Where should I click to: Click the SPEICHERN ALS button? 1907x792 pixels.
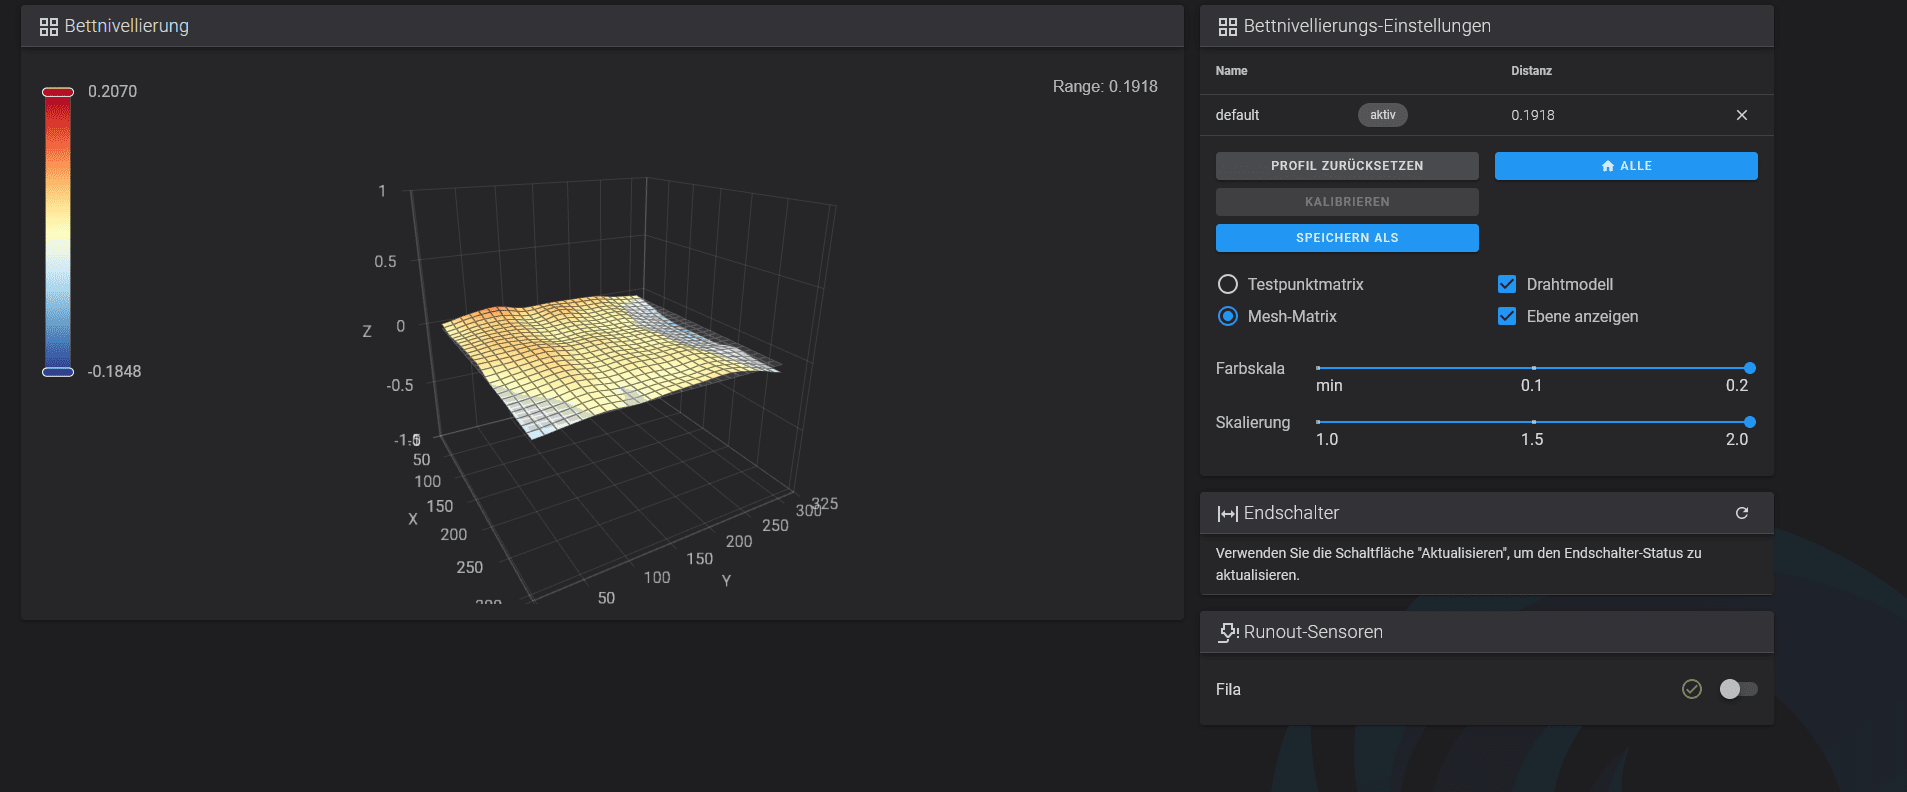(x=1346, y=238)
